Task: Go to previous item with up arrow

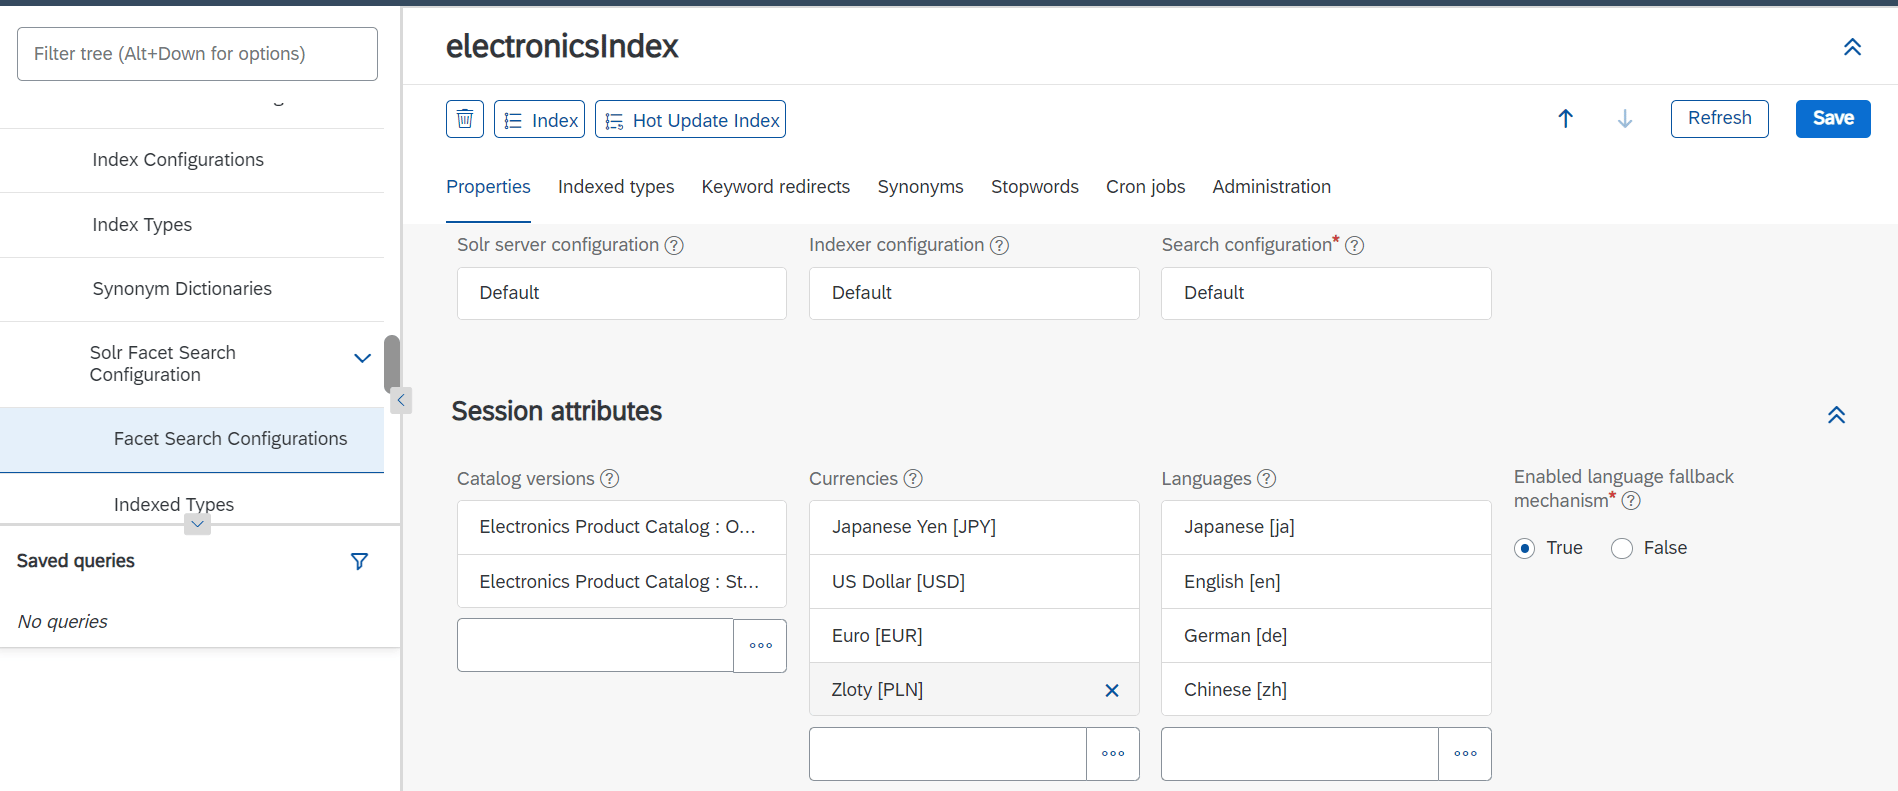Action: point(1566,119)
